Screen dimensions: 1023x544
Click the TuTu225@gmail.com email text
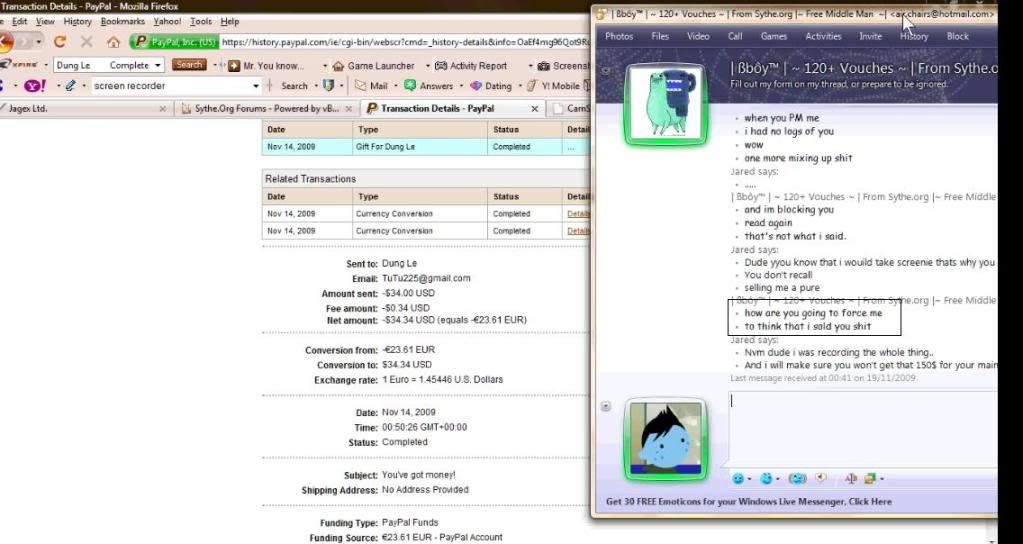(x=426, y=278)
